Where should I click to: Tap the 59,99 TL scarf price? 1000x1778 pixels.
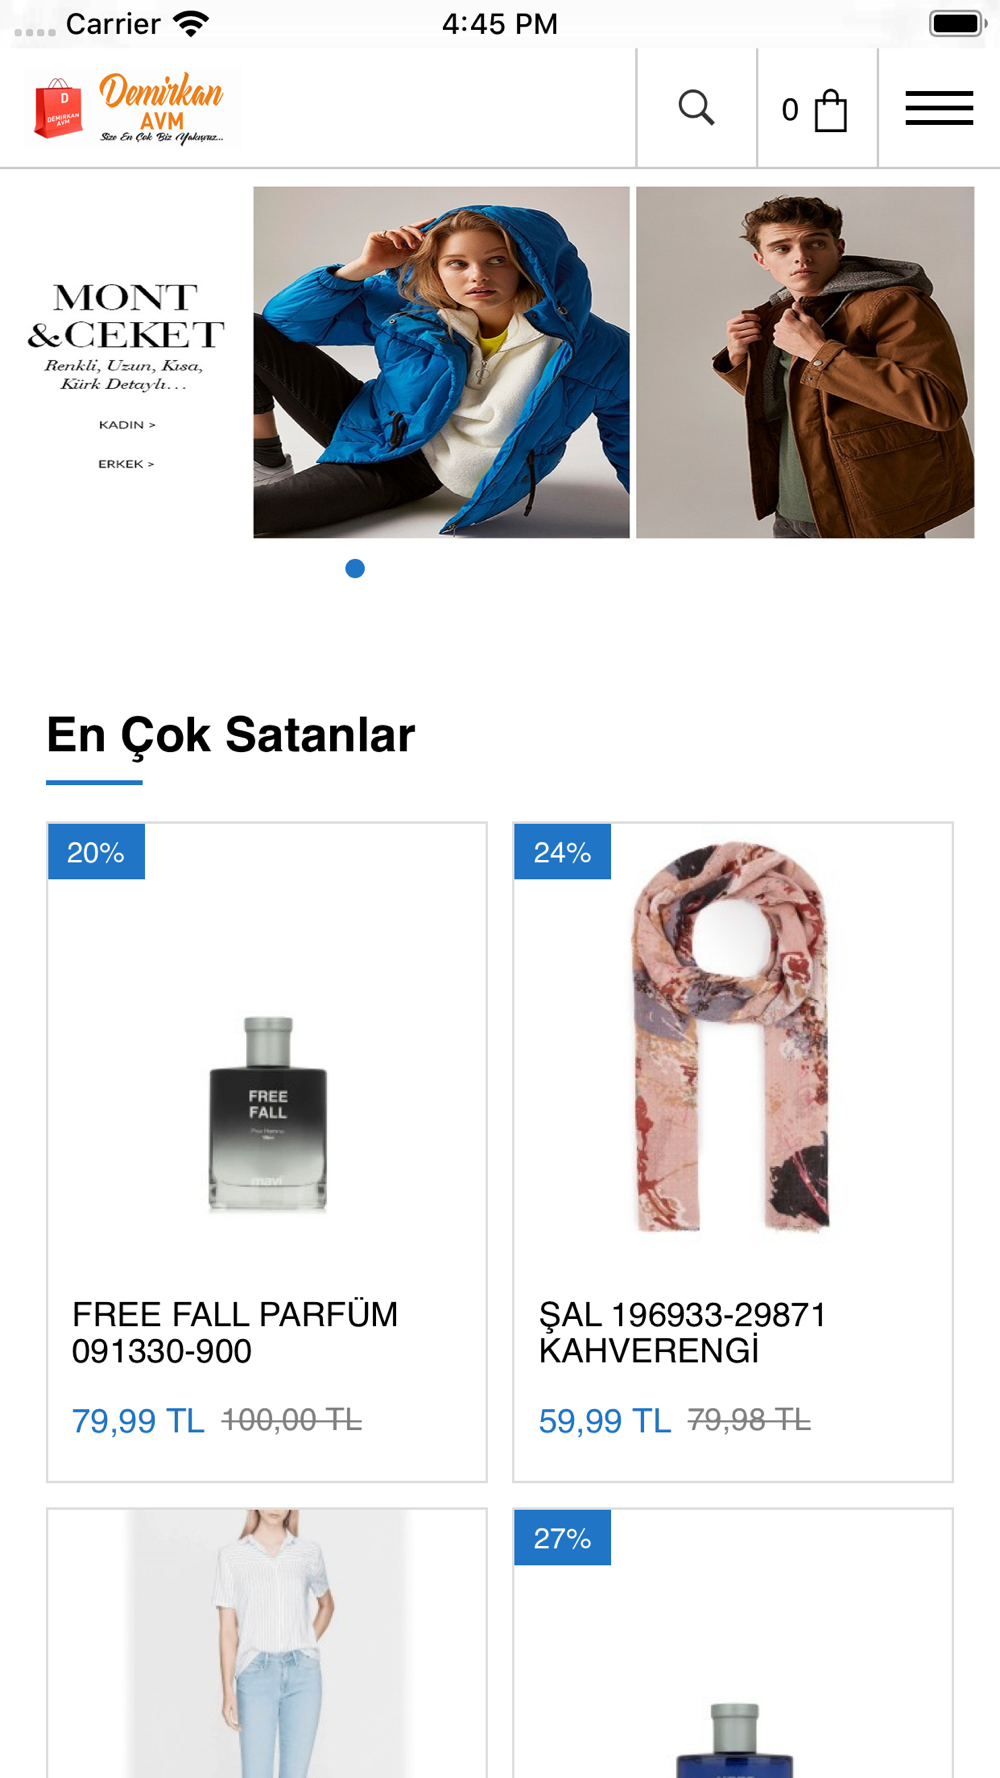605,1420
